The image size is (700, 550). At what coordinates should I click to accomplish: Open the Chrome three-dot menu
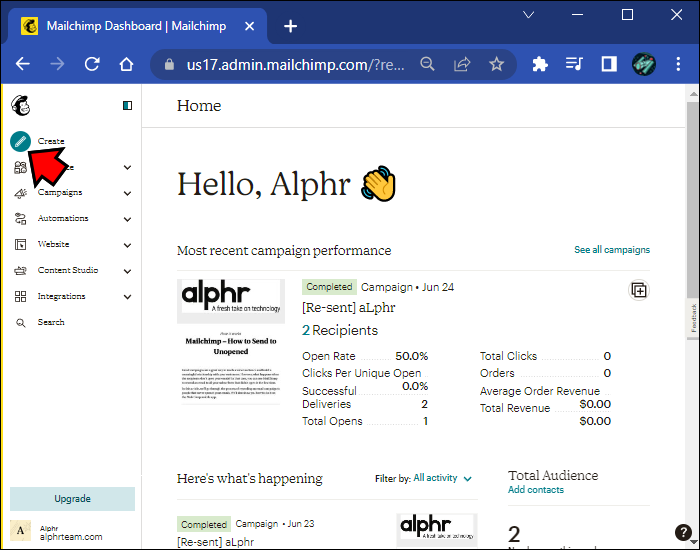(x=678, y=64)
